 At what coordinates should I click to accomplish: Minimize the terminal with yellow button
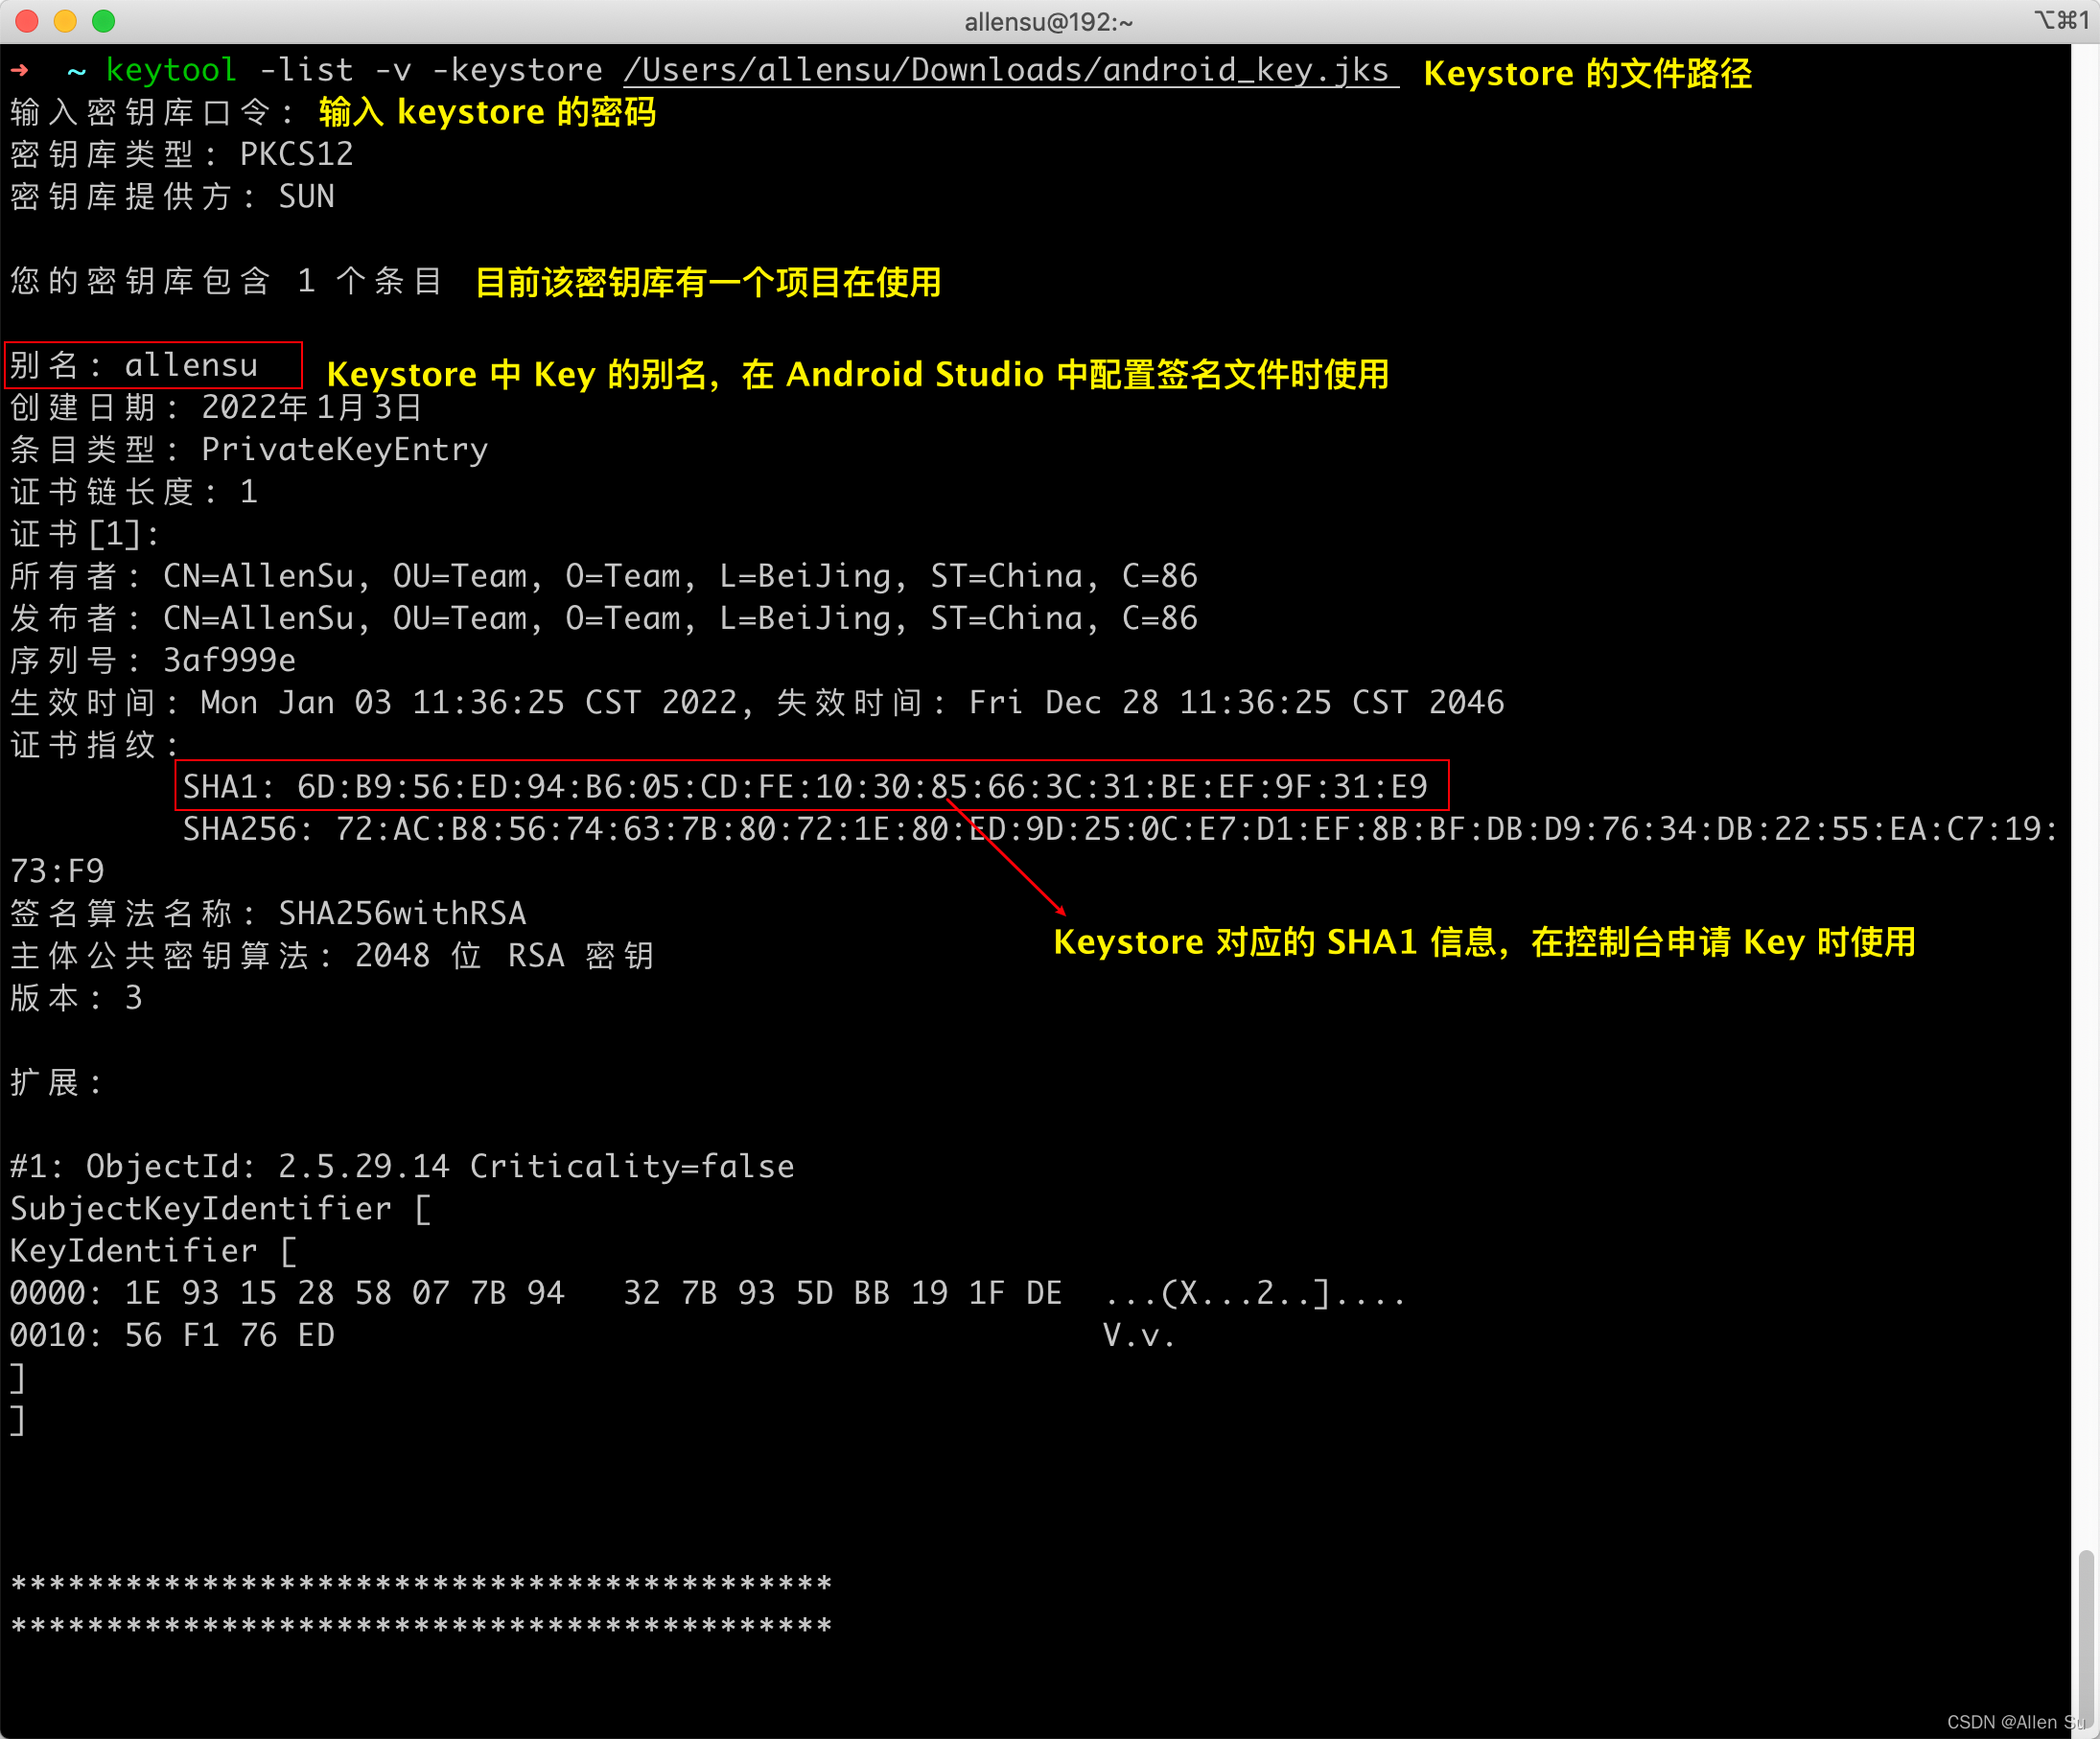pos(65,21)
